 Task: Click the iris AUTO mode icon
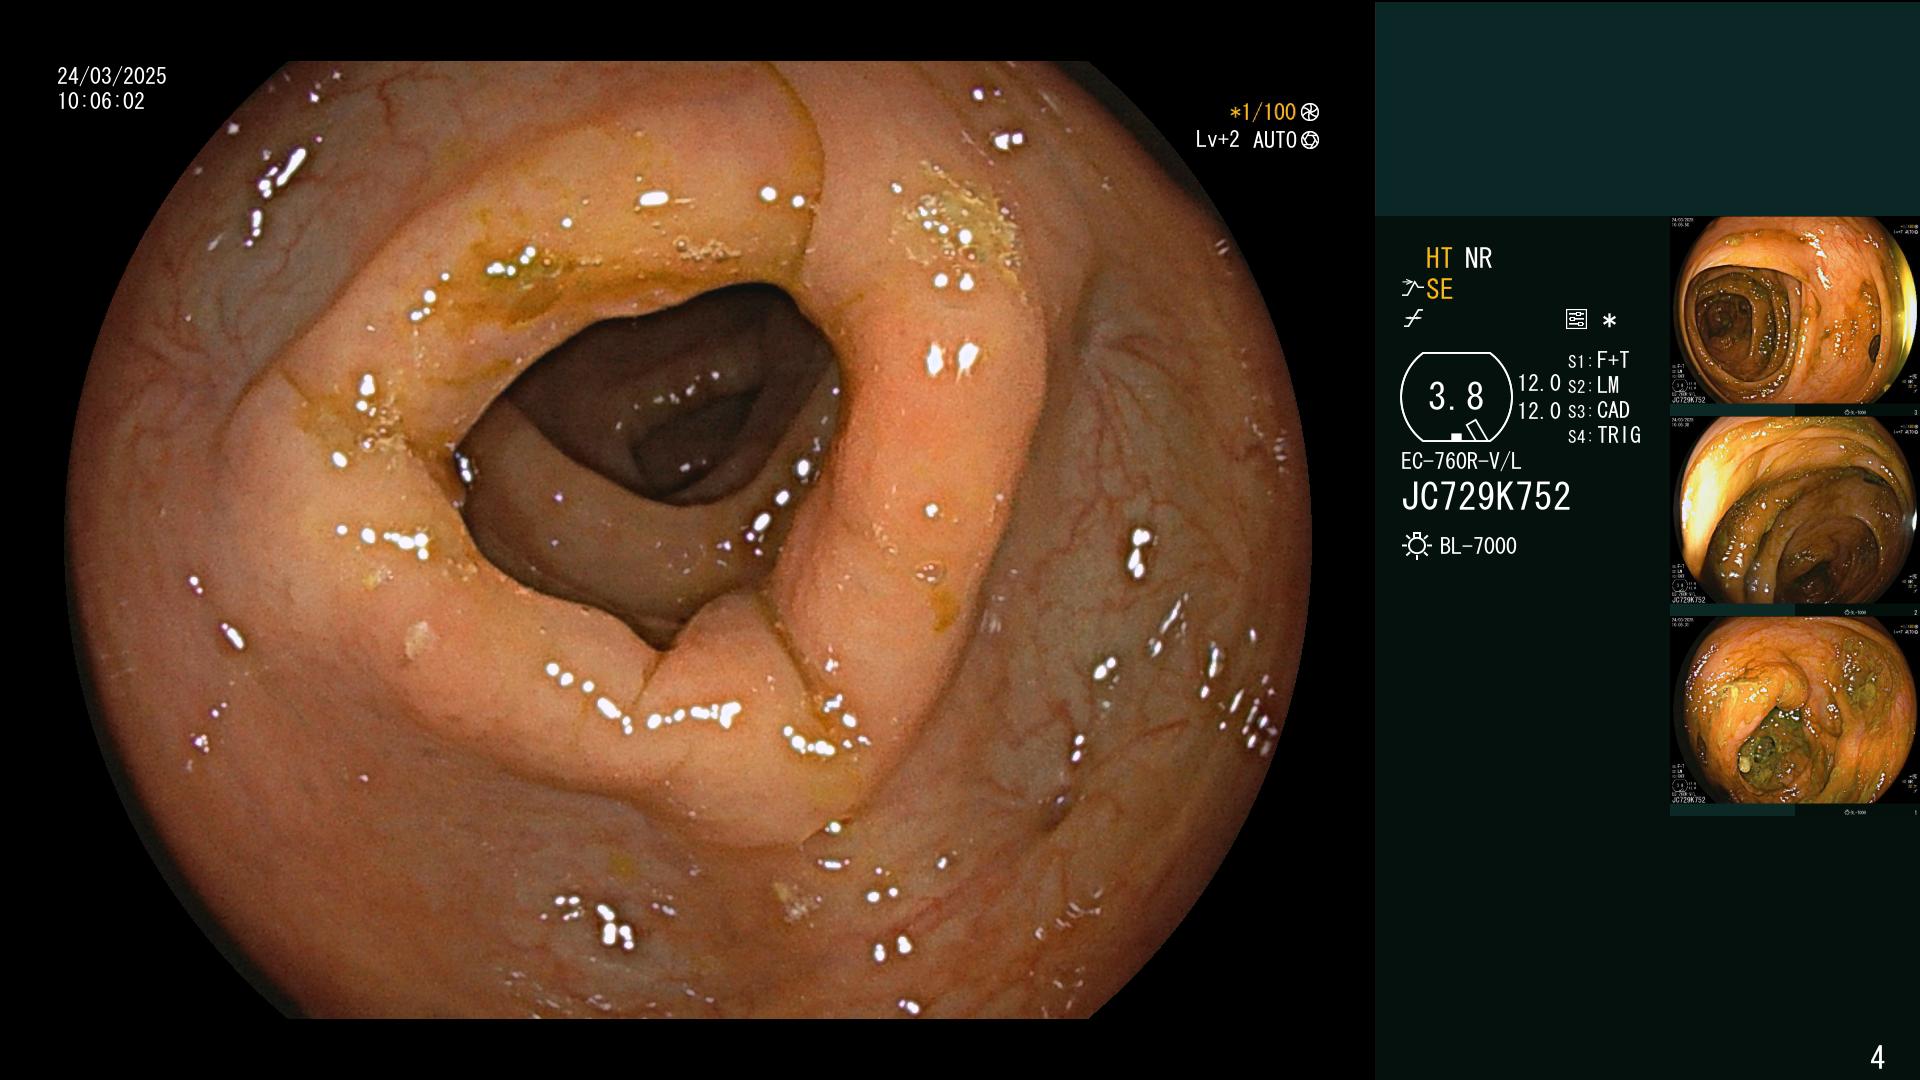(x=1310, y=140)
